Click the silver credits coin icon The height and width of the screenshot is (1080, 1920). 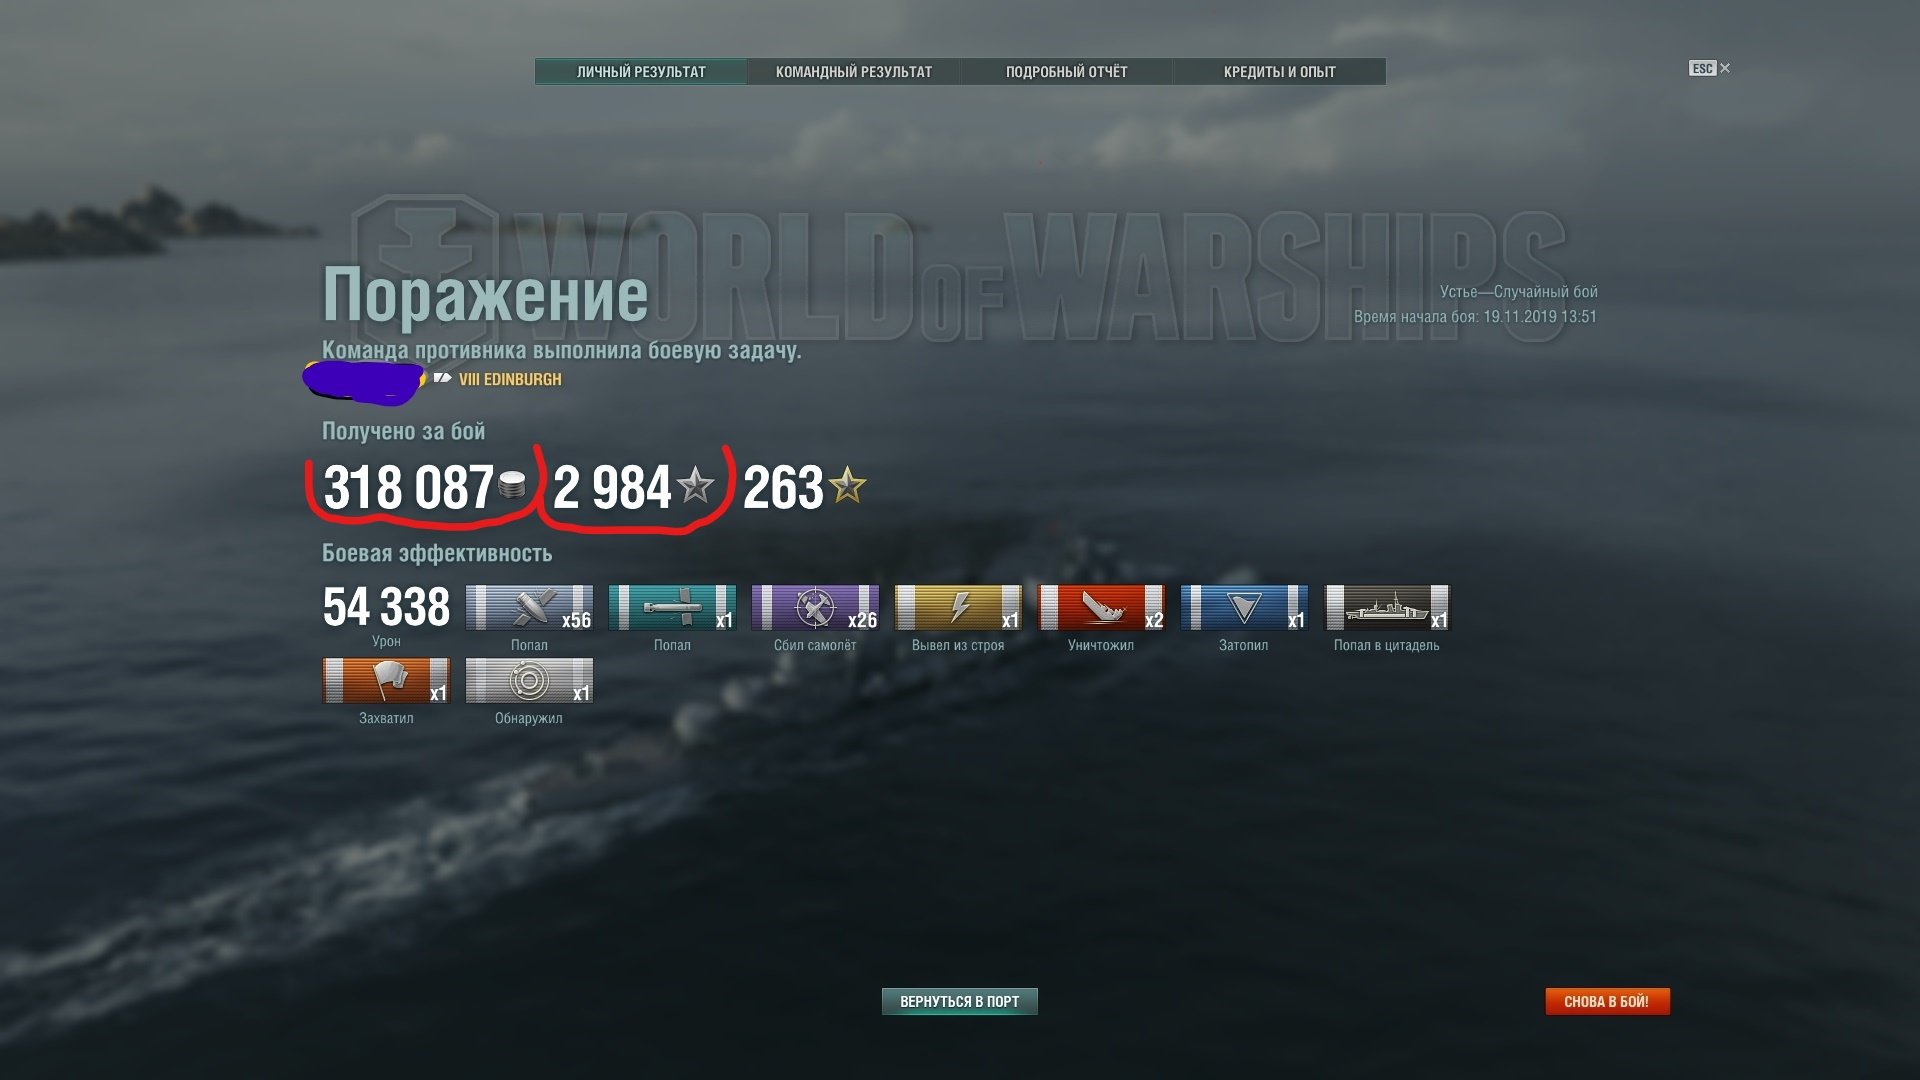(x=512, y=486)
